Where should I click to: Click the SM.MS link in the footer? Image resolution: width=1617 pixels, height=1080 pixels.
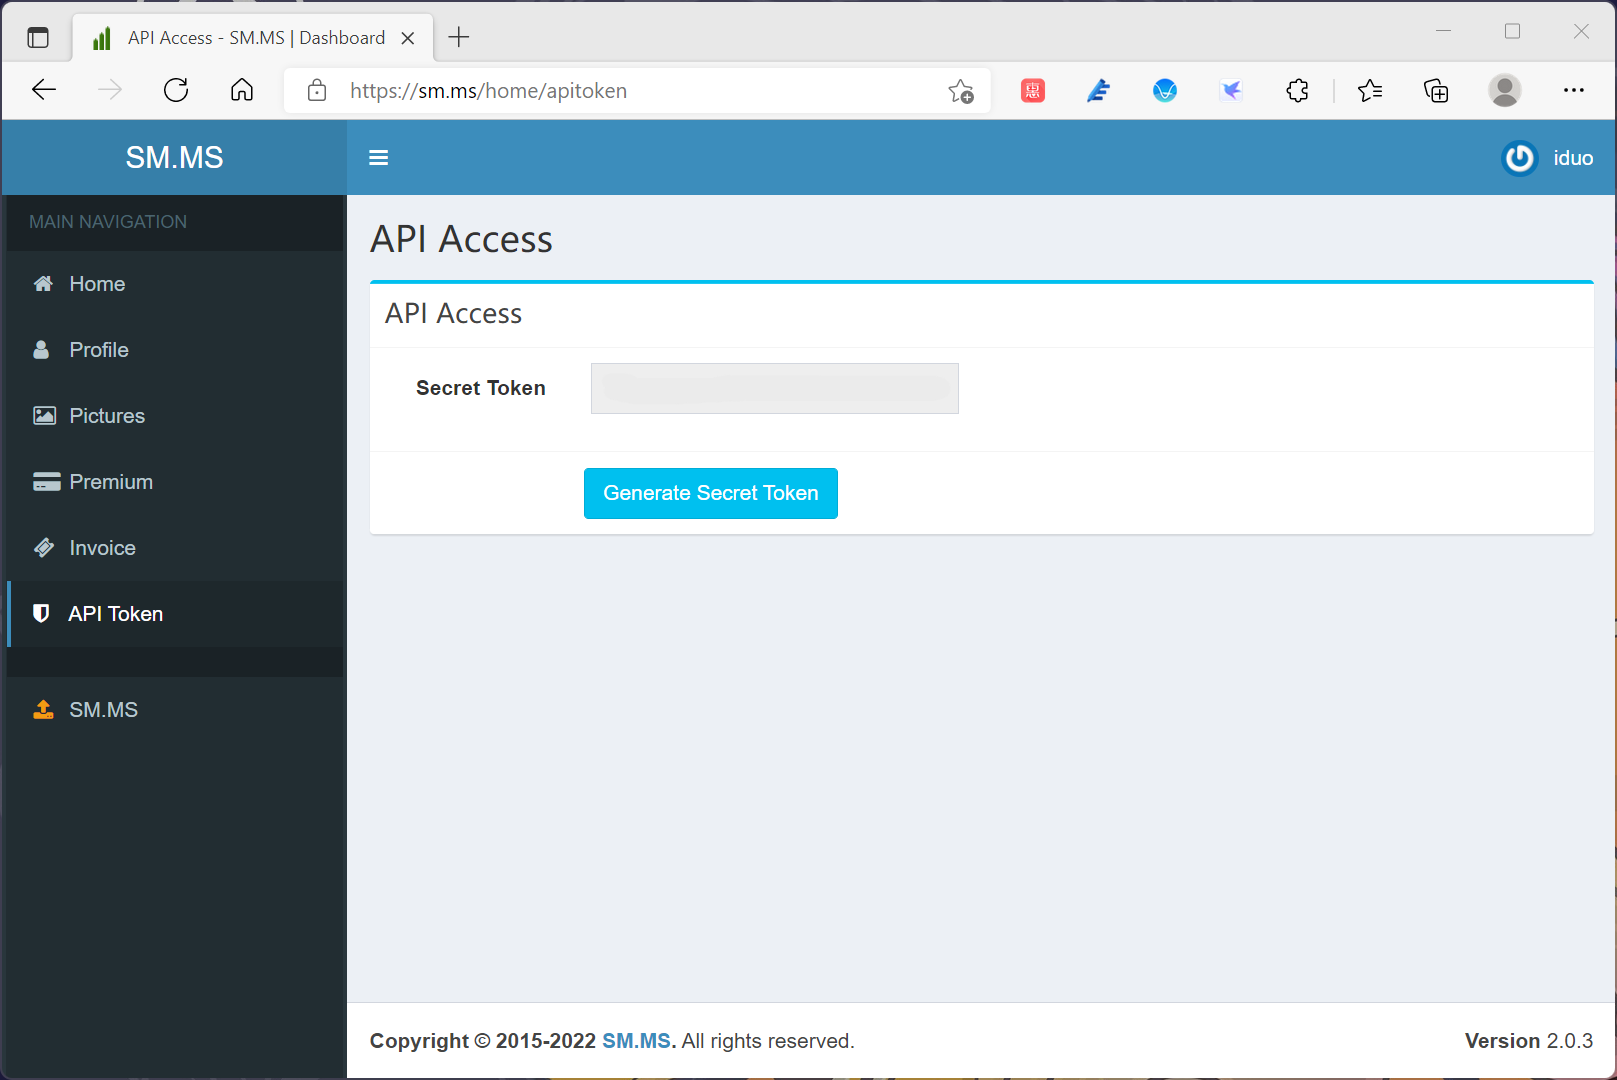636,1041
